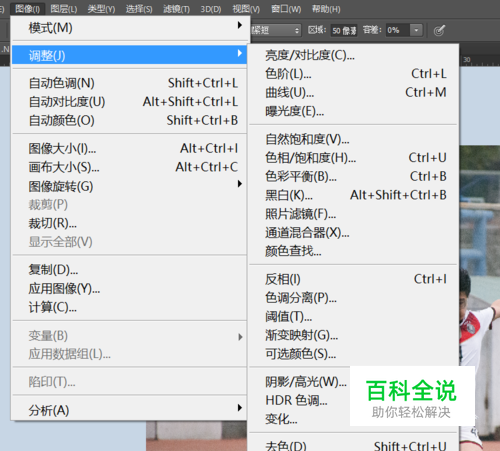Open HDR 色调... adjustment
Viewport: 500px width, 451px height.
pyautogui.click(x=297, y=400)
